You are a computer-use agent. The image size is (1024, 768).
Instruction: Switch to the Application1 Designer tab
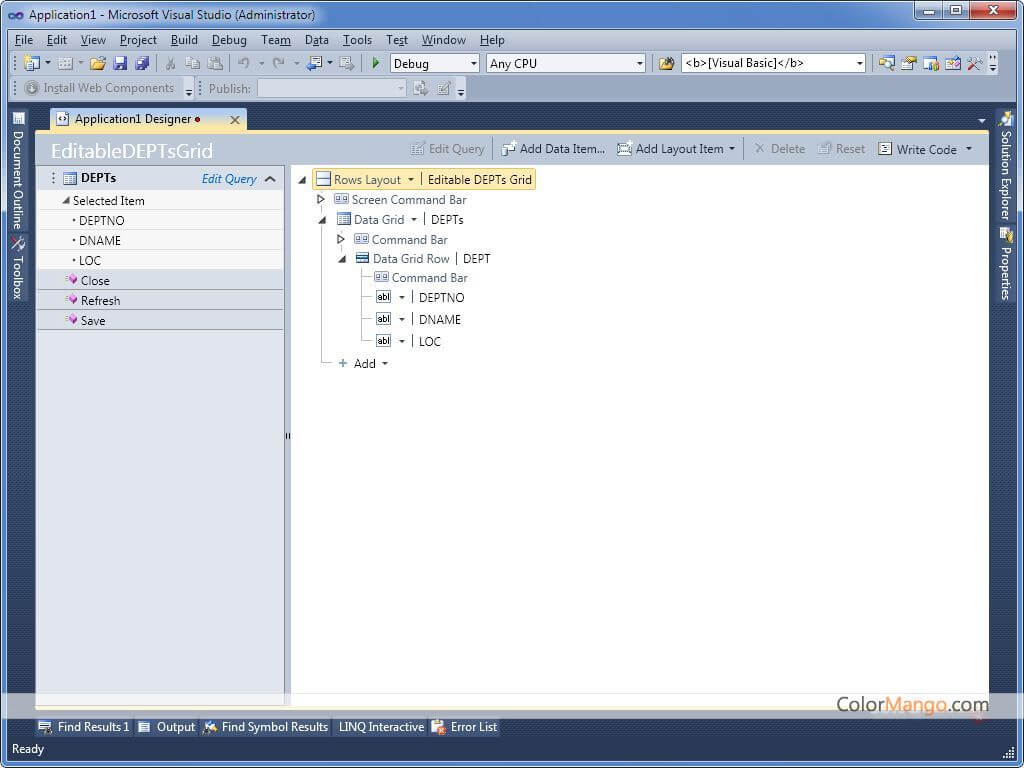pos(132,119)
